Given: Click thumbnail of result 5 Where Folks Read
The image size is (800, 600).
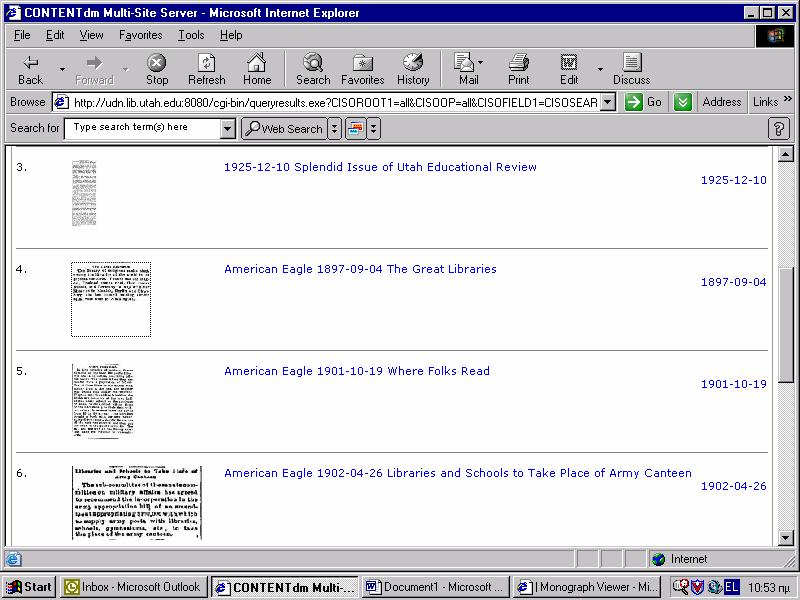Looking at the screenshot, I should [x=103, y=401].
